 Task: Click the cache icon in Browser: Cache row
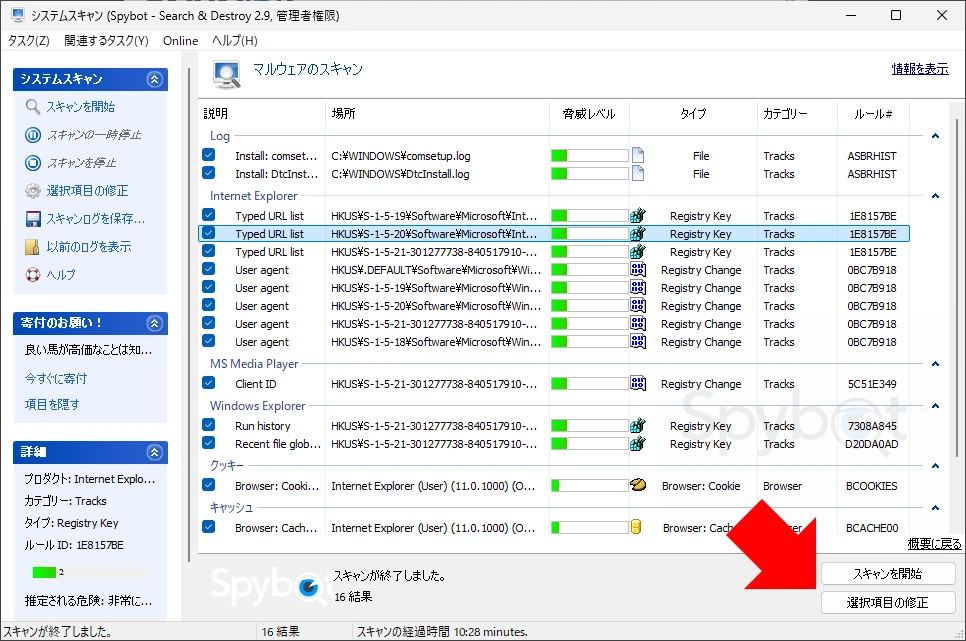636,527
